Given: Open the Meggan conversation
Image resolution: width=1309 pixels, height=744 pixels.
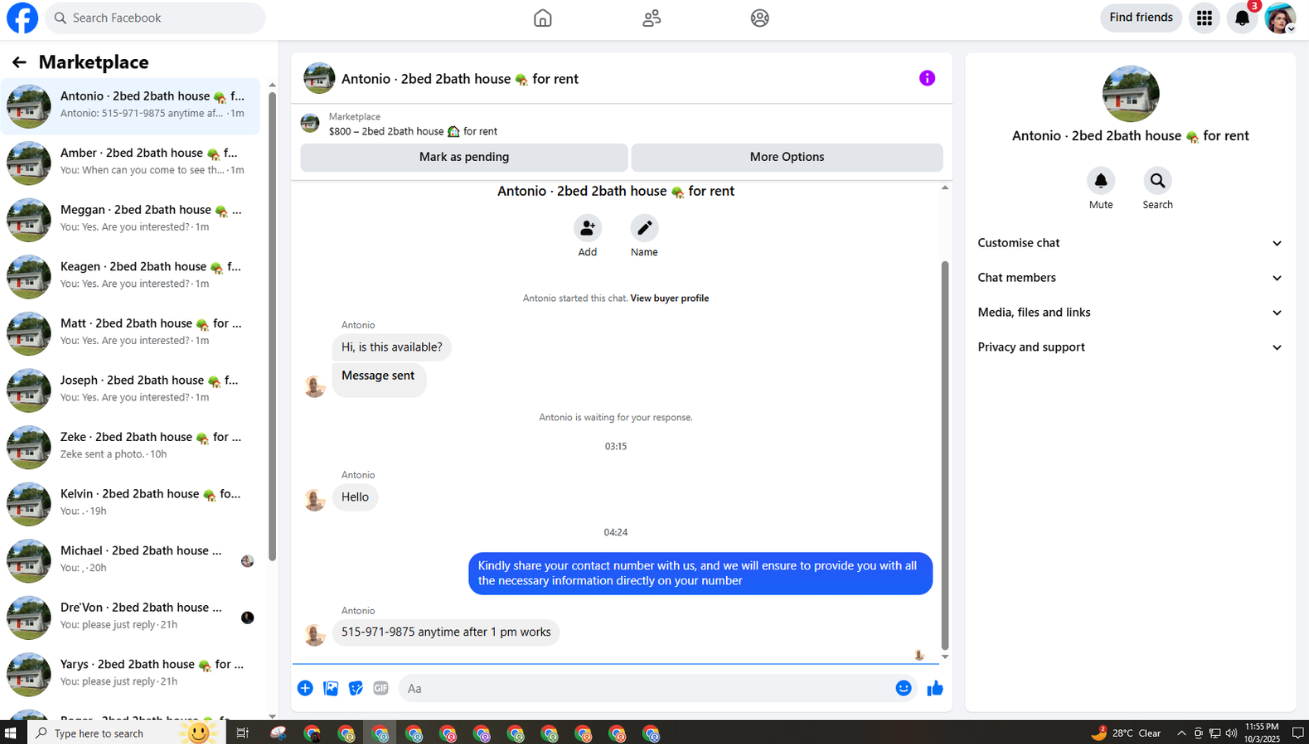Looking at the screenshot, I should click(x=131, y=220).
